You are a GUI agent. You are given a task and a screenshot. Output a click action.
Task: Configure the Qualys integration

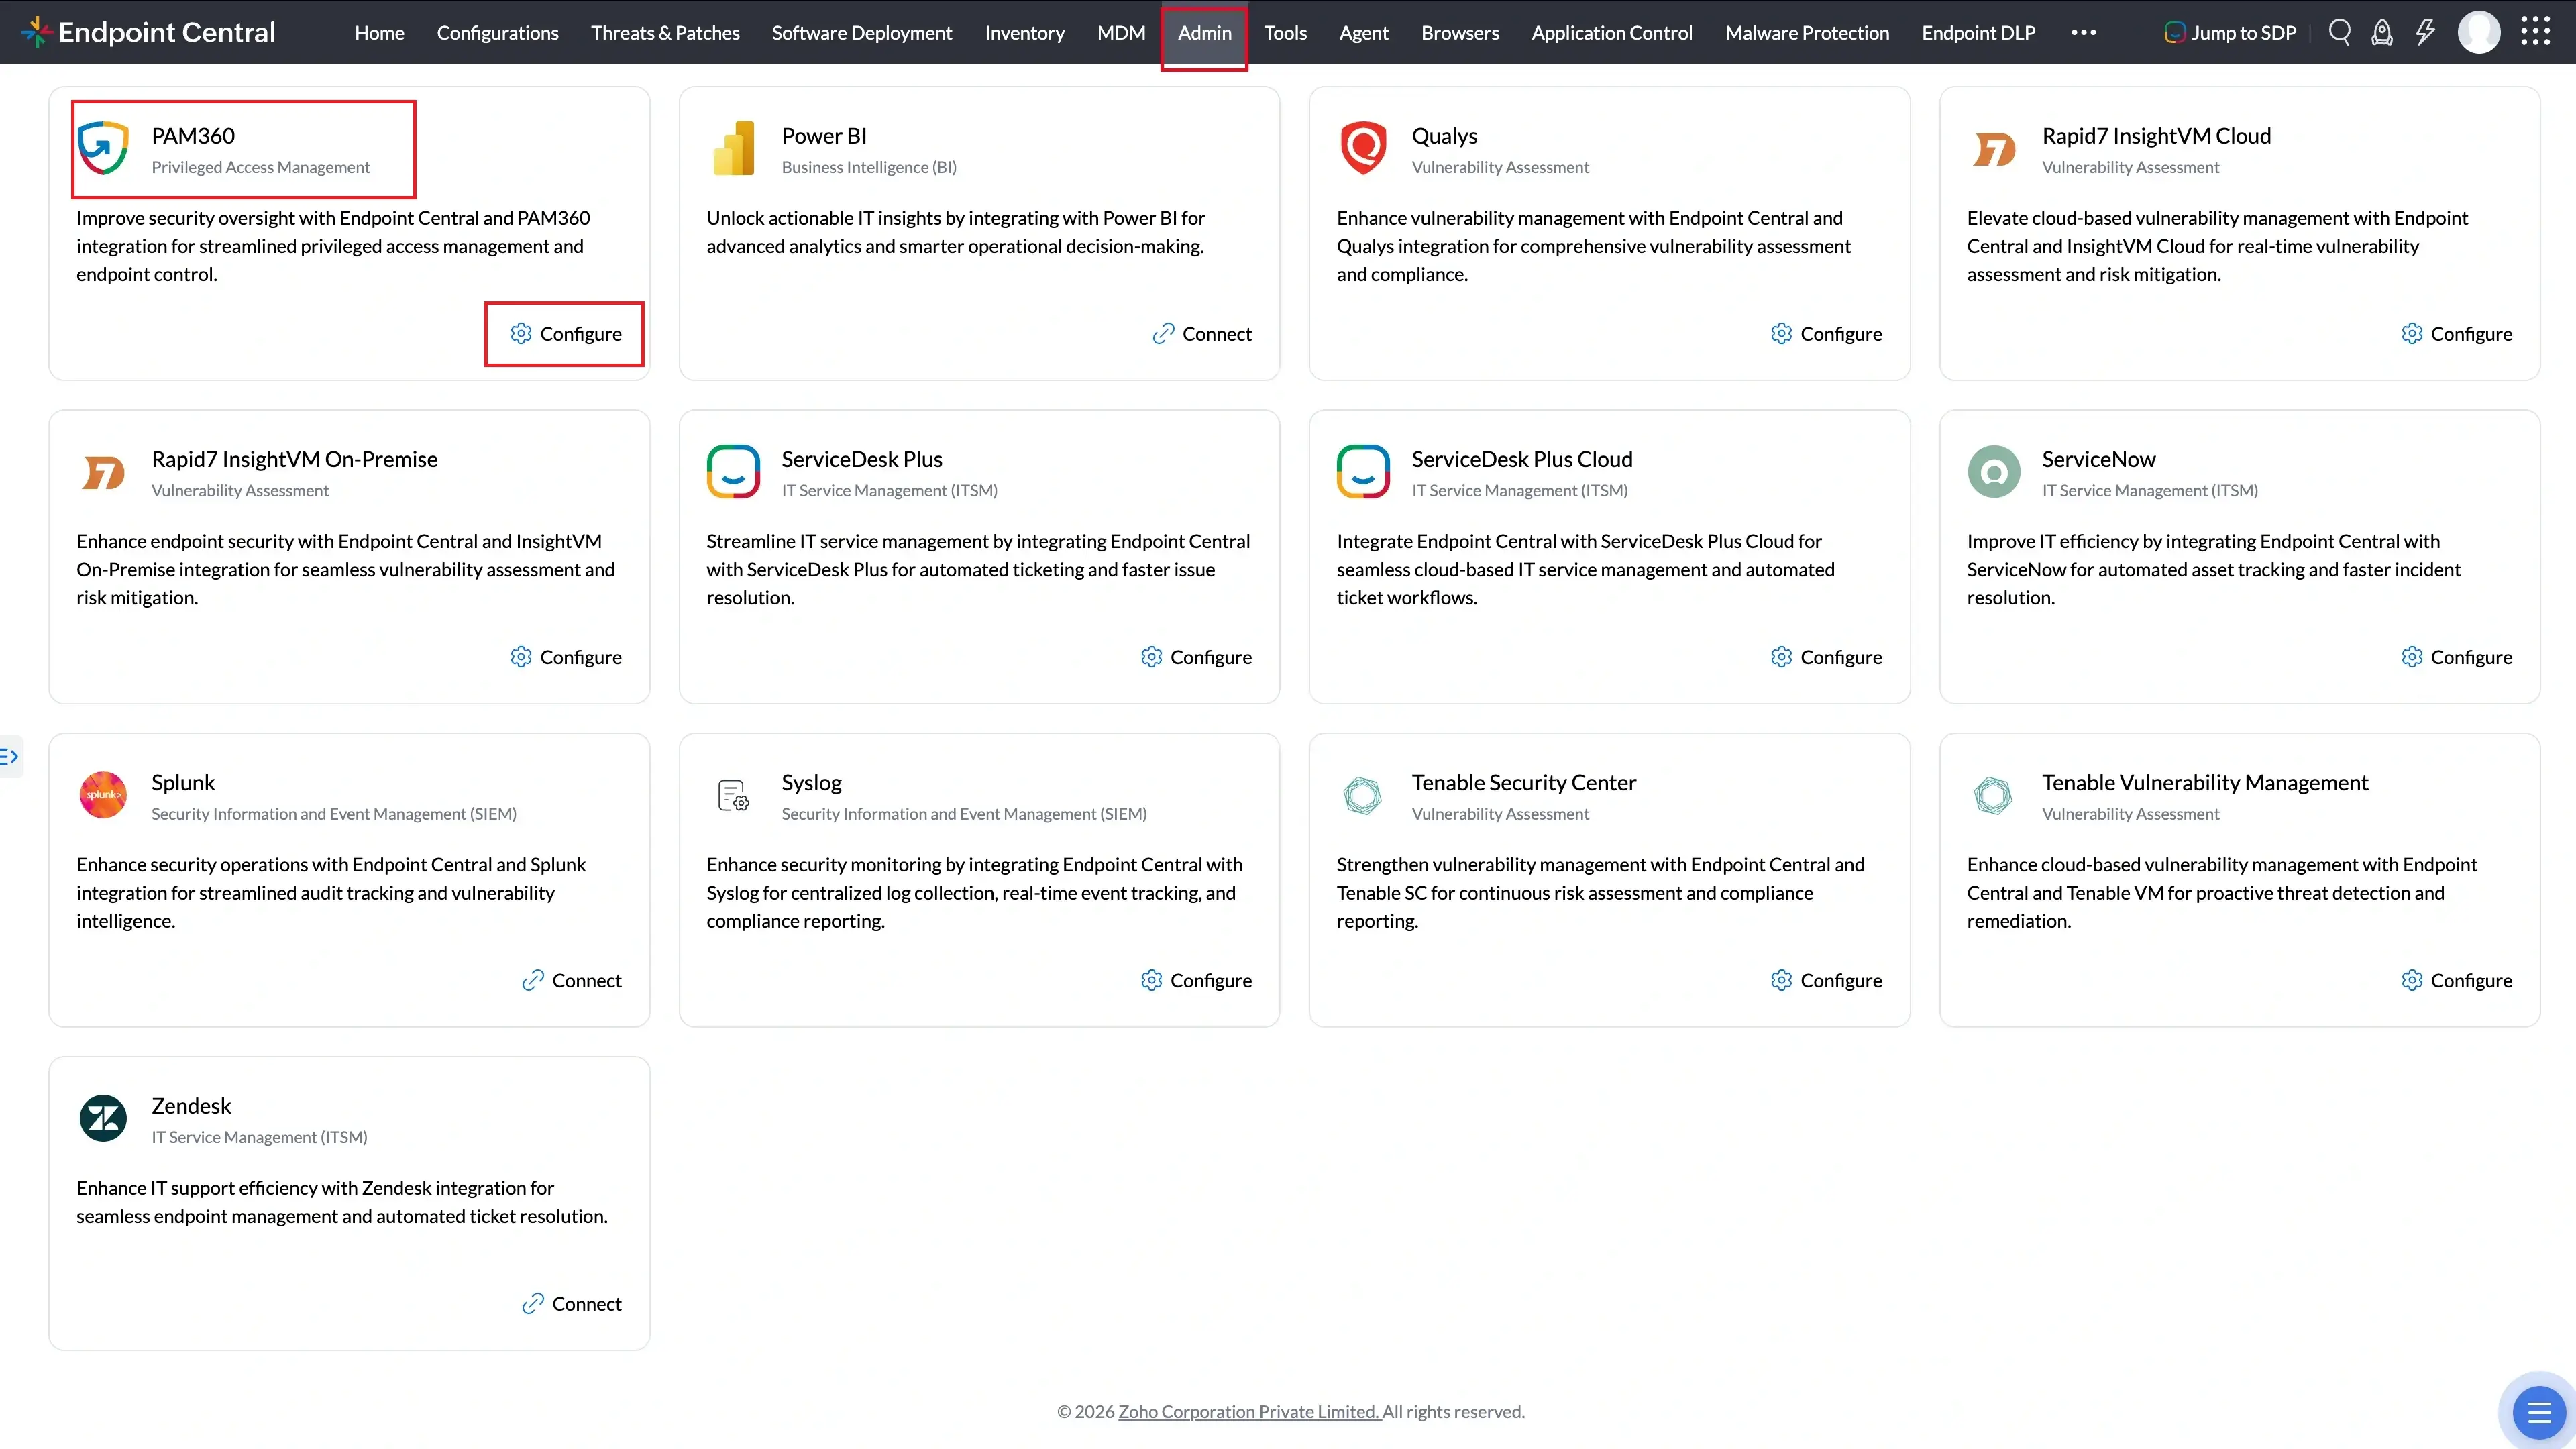(x=1826, y=333)
